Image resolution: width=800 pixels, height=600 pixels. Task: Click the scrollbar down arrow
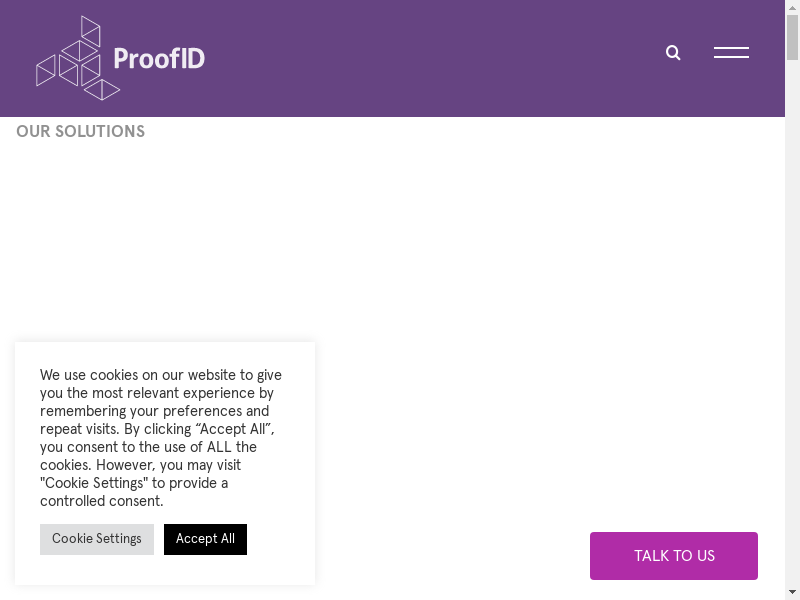coord(792,592)
